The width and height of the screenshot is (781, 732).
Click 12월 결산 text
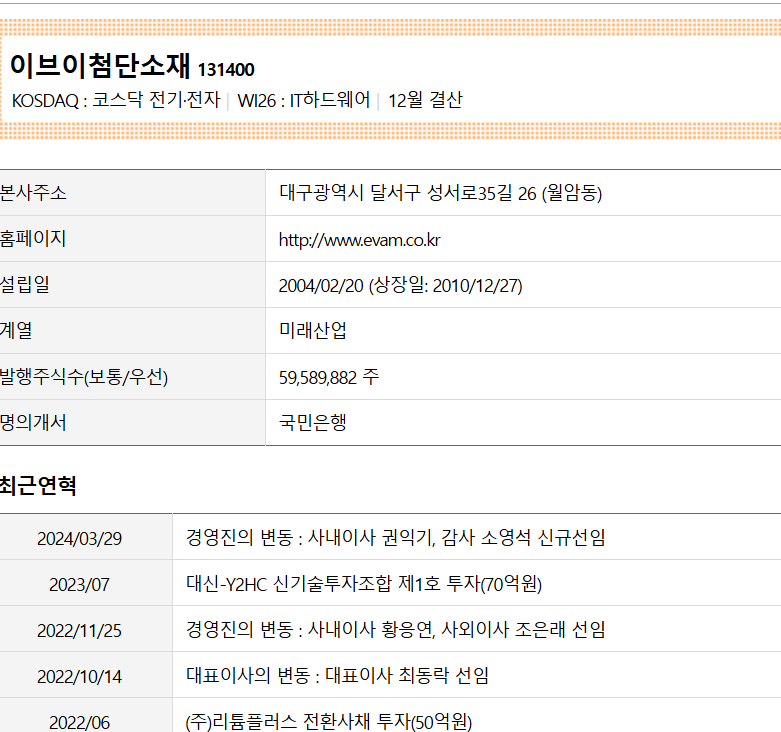click(425, 100)
